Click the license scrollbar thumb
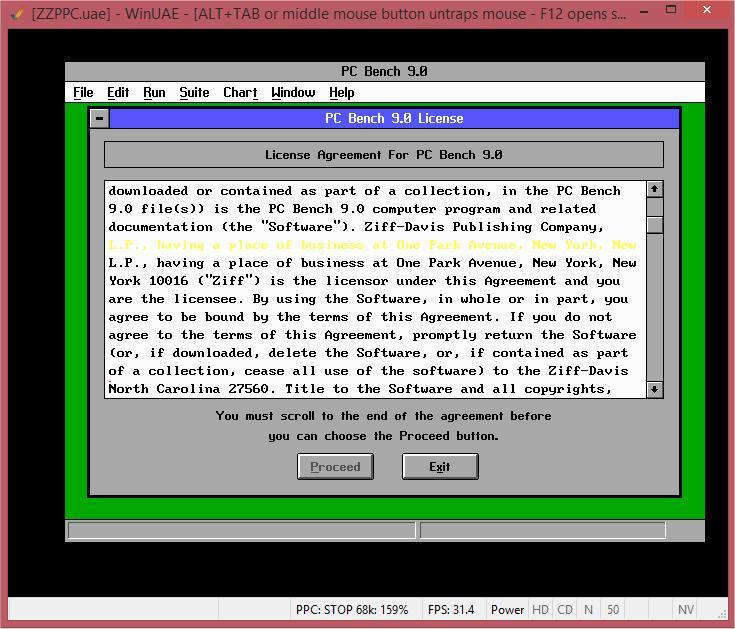The height and width of the screenshot is (629, 735). point(654,225)
